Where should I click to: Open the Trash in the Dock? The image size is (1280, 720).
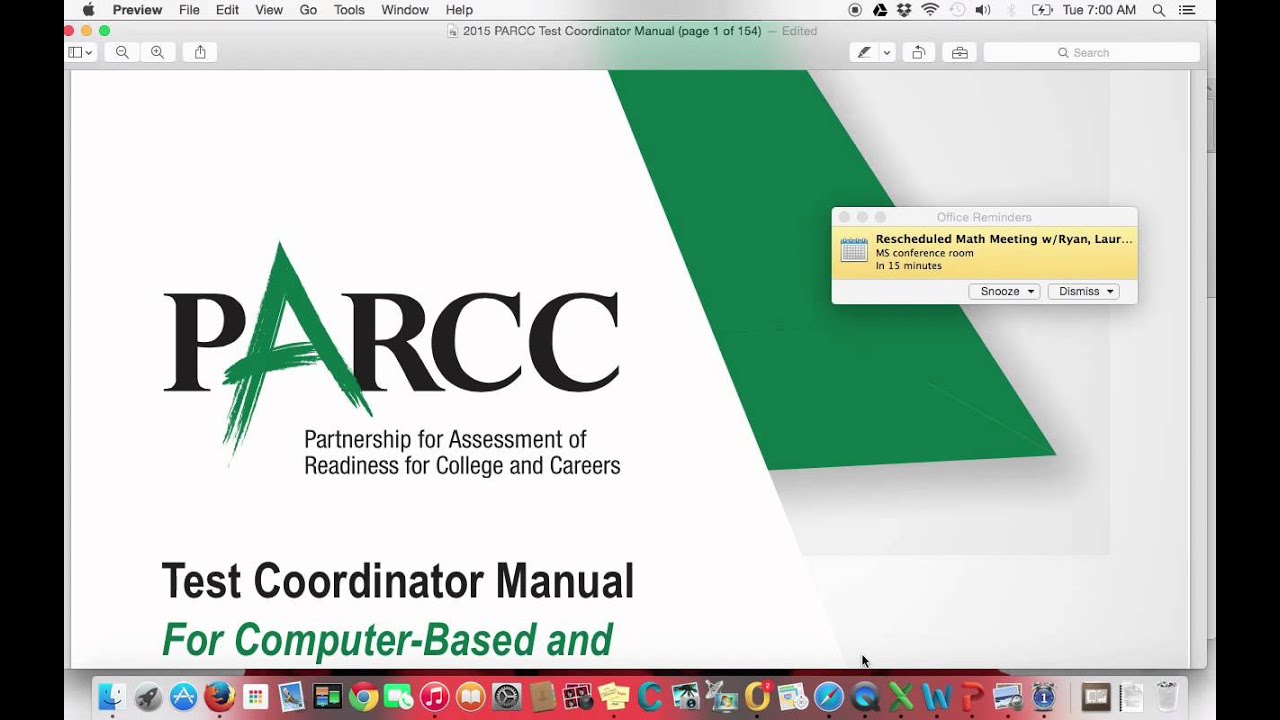click(1167, 696)
